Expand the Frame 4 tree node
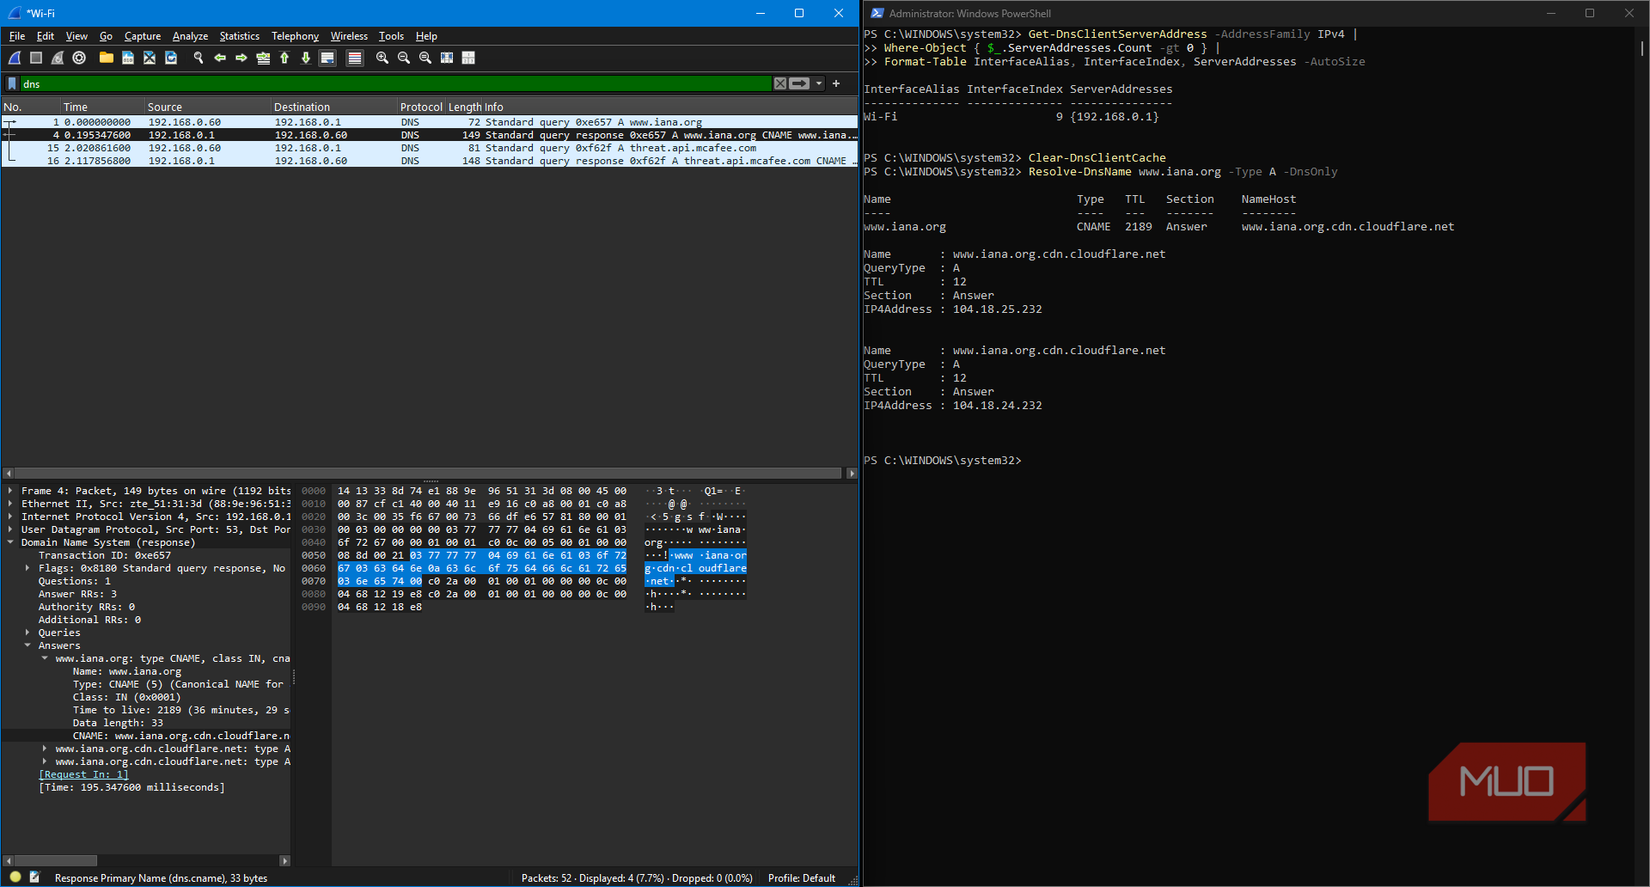The height and width of the screenshot is (887, 1650). [x=11, y=491]
